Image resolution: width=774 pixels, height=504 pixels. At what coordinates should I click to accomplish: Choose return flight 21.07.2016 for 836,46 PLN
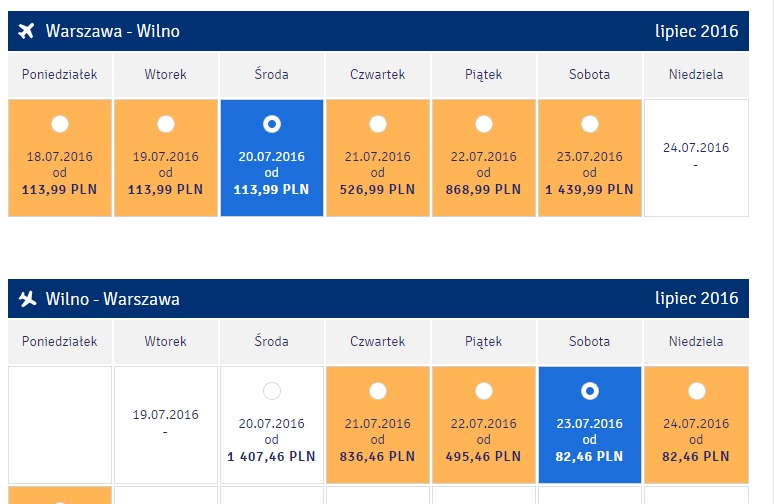(378, 391)
